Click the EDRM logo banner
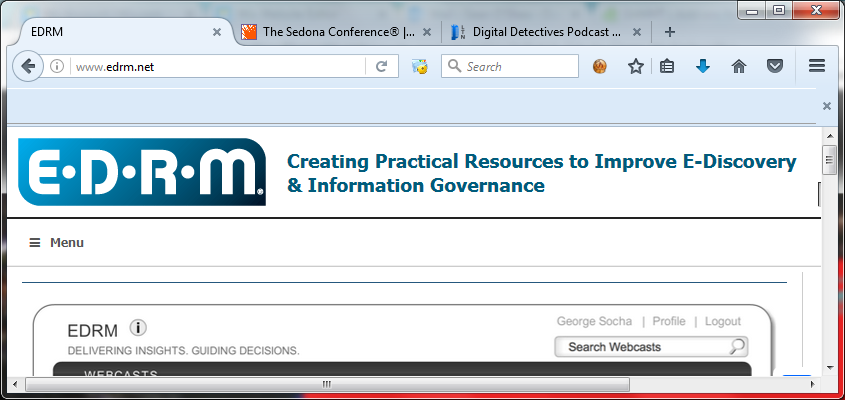845x400 pixels. [142, 172]
